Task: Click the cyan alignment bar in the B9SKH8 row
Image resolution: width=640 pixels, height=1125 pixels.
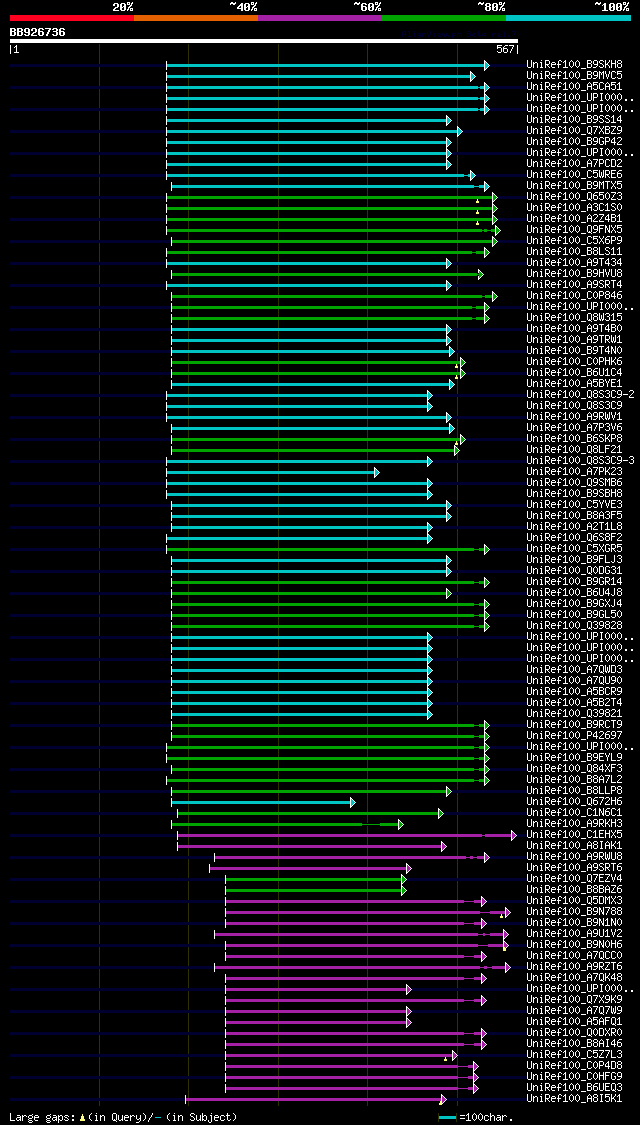Action: click(328, 65)
